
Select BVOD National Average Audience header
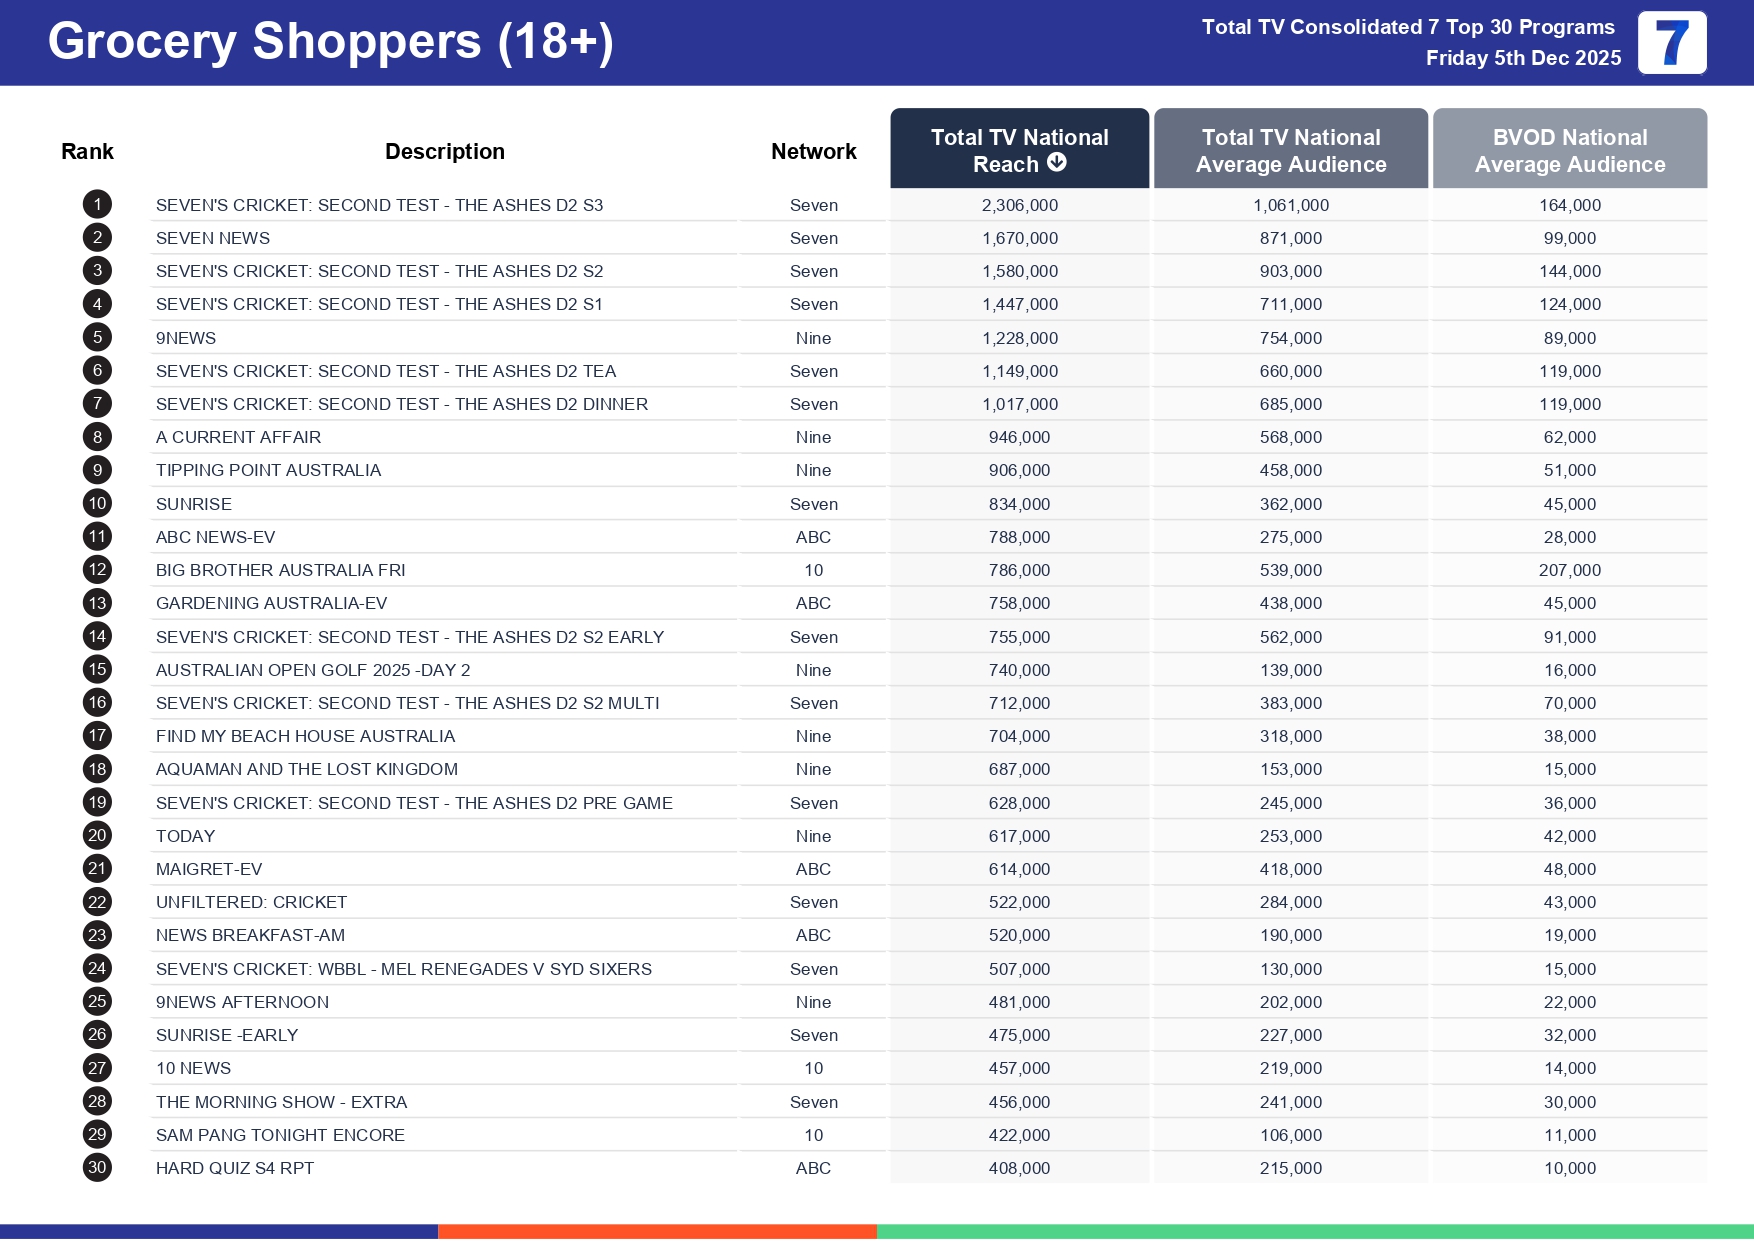(x=1569, y=150)
